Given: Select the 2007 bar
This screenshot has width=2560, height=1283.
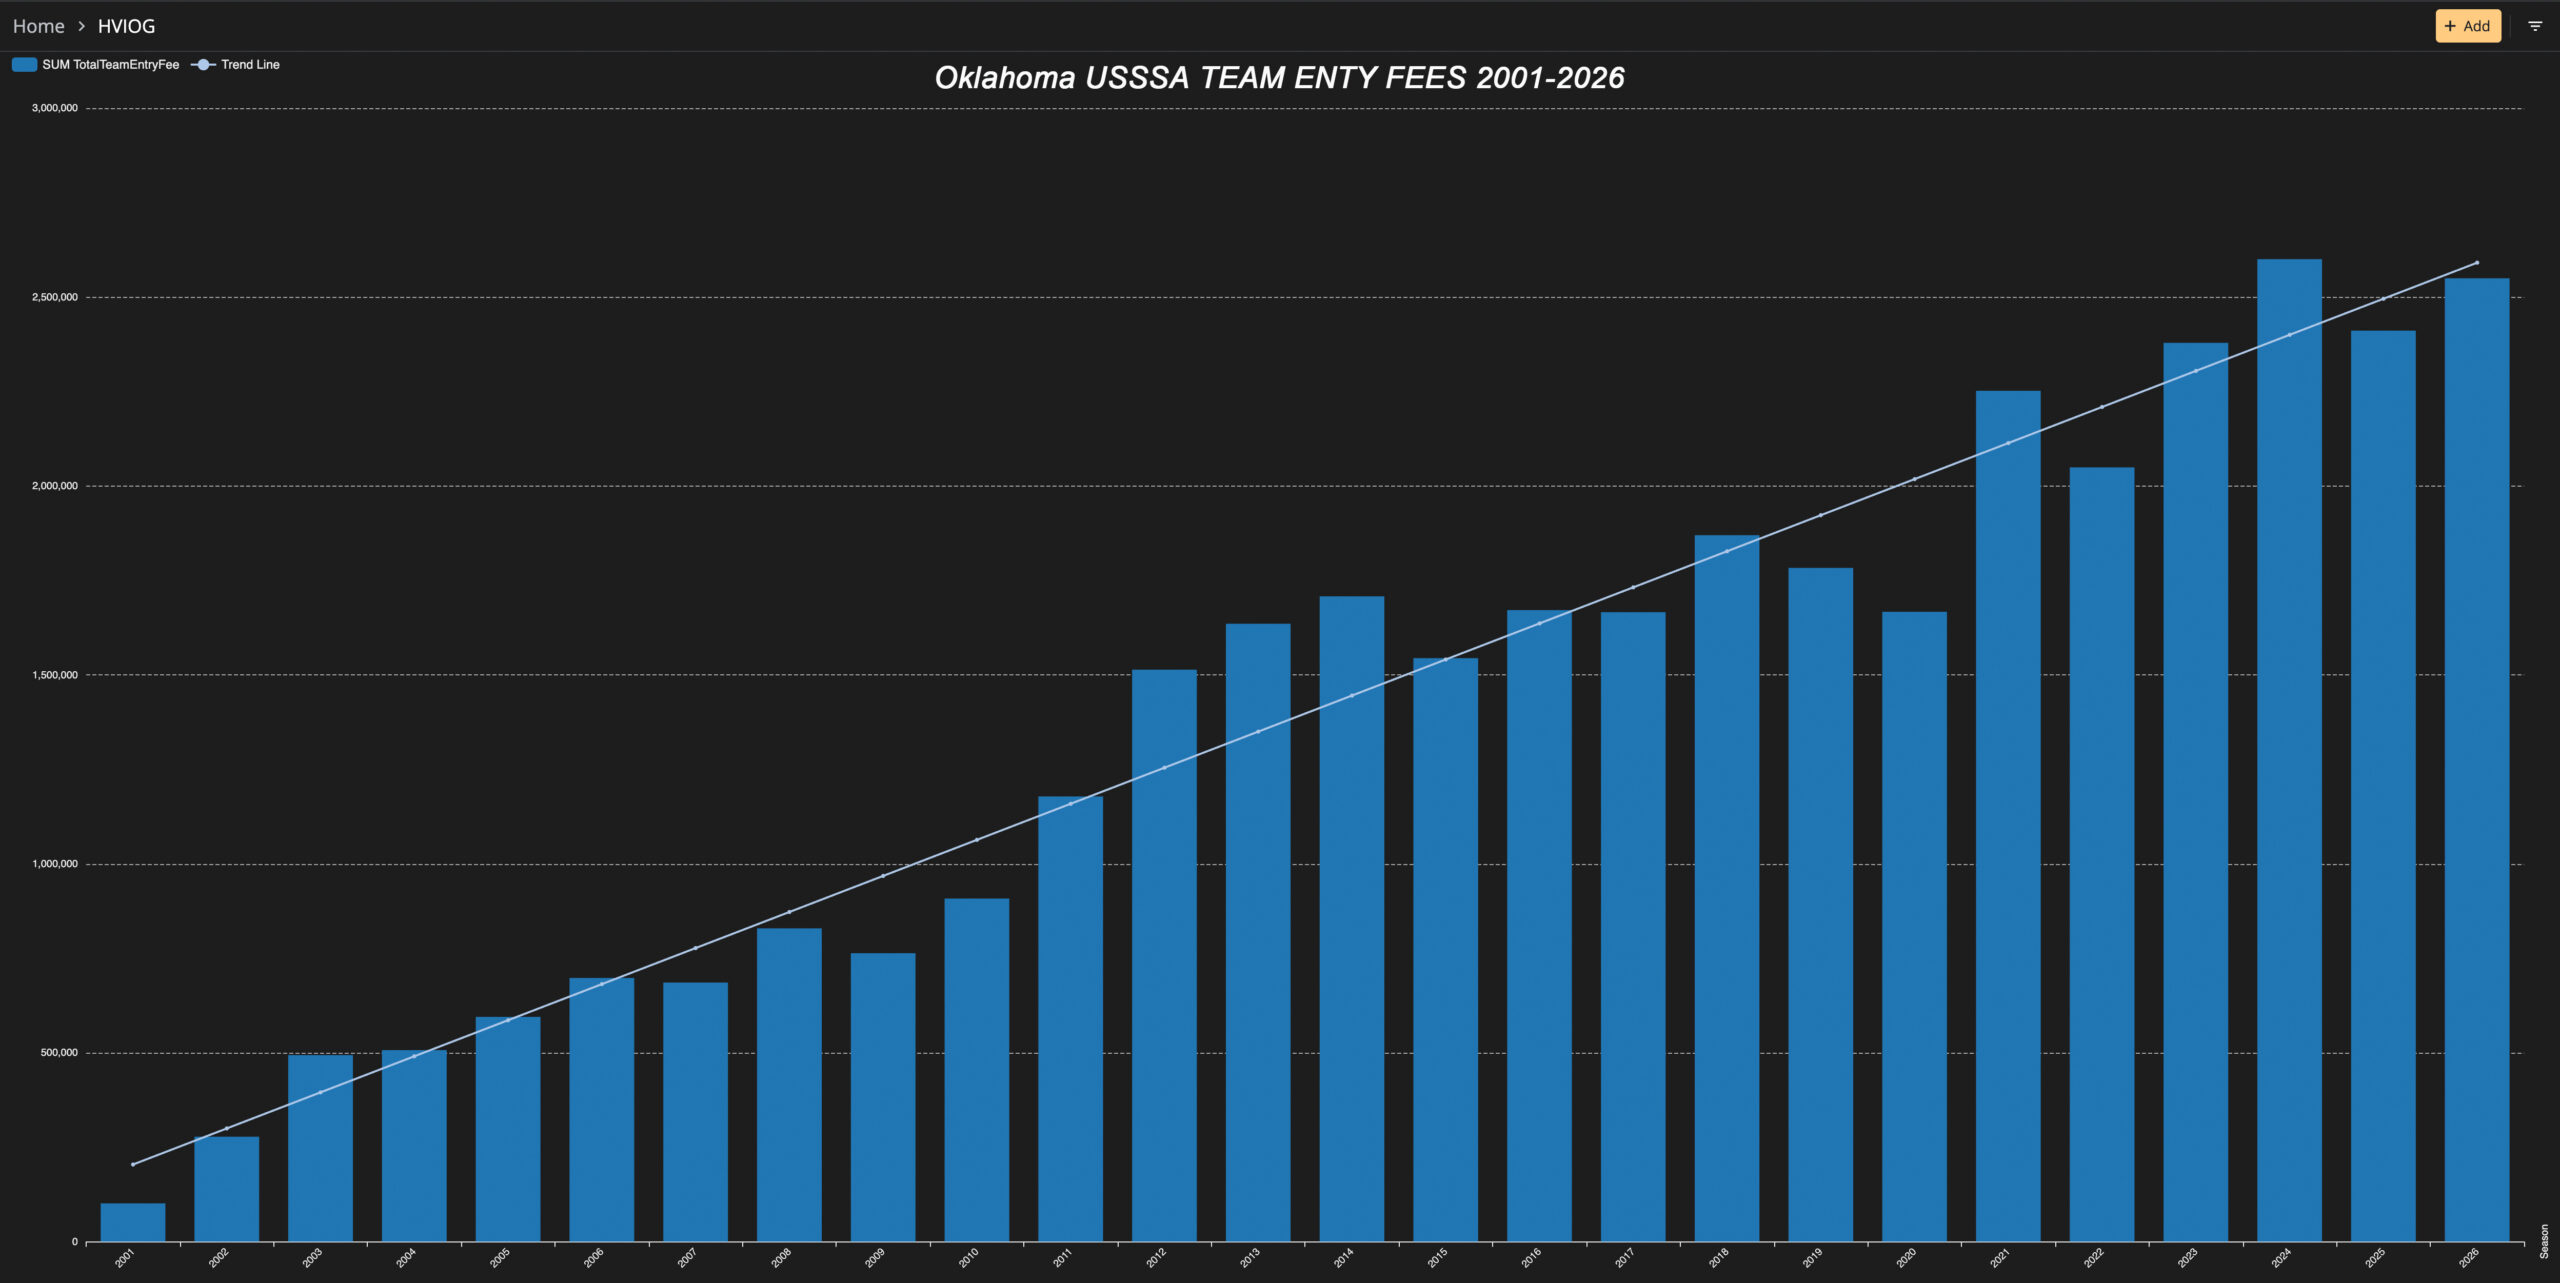Looking at the screenshot, I should click(x=695, y=1112).
